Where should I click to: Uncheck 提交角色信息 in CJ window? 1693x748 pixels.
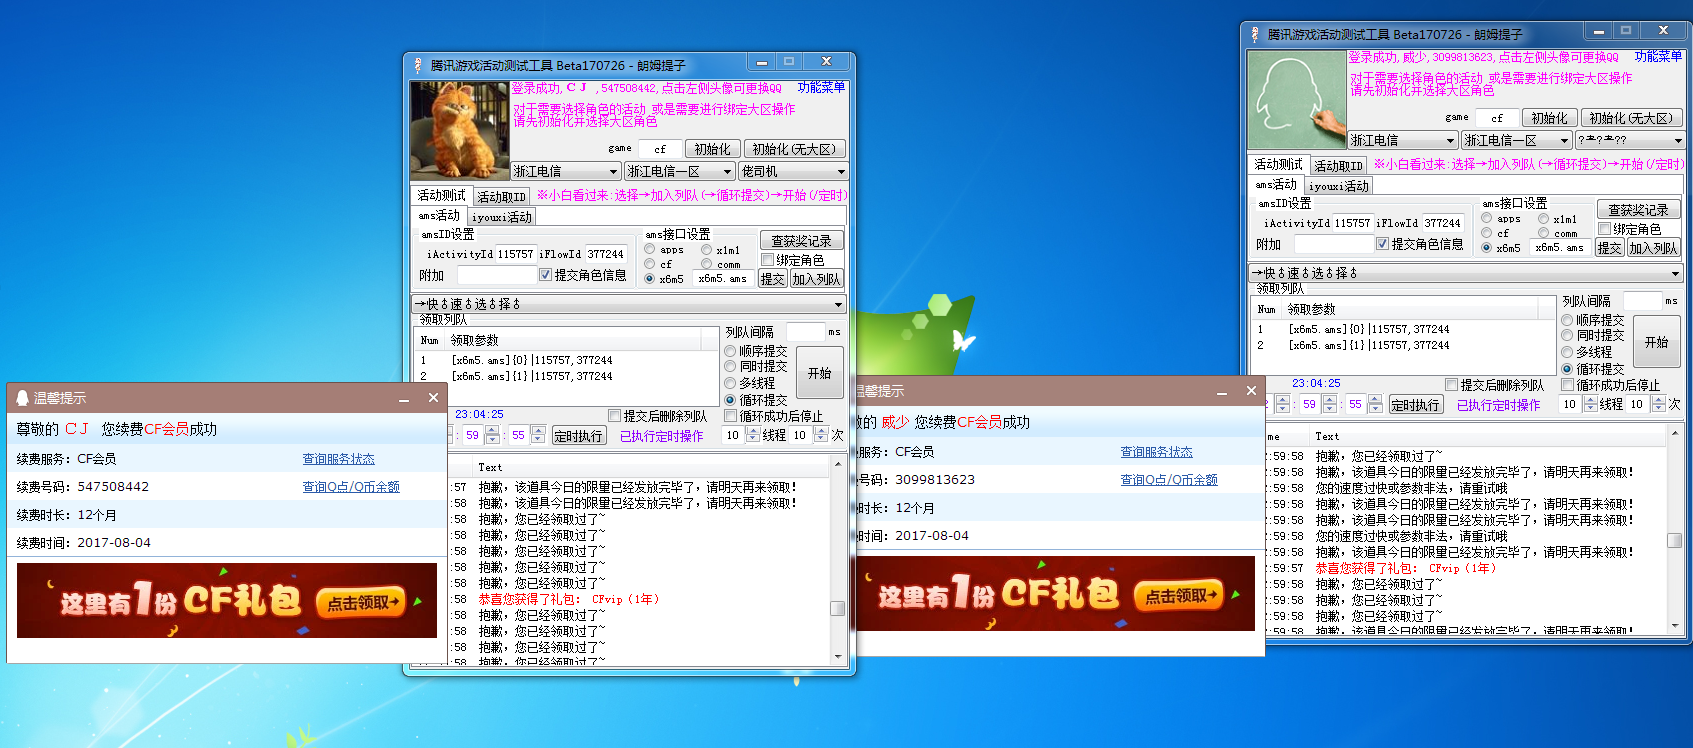pos(545,275)
